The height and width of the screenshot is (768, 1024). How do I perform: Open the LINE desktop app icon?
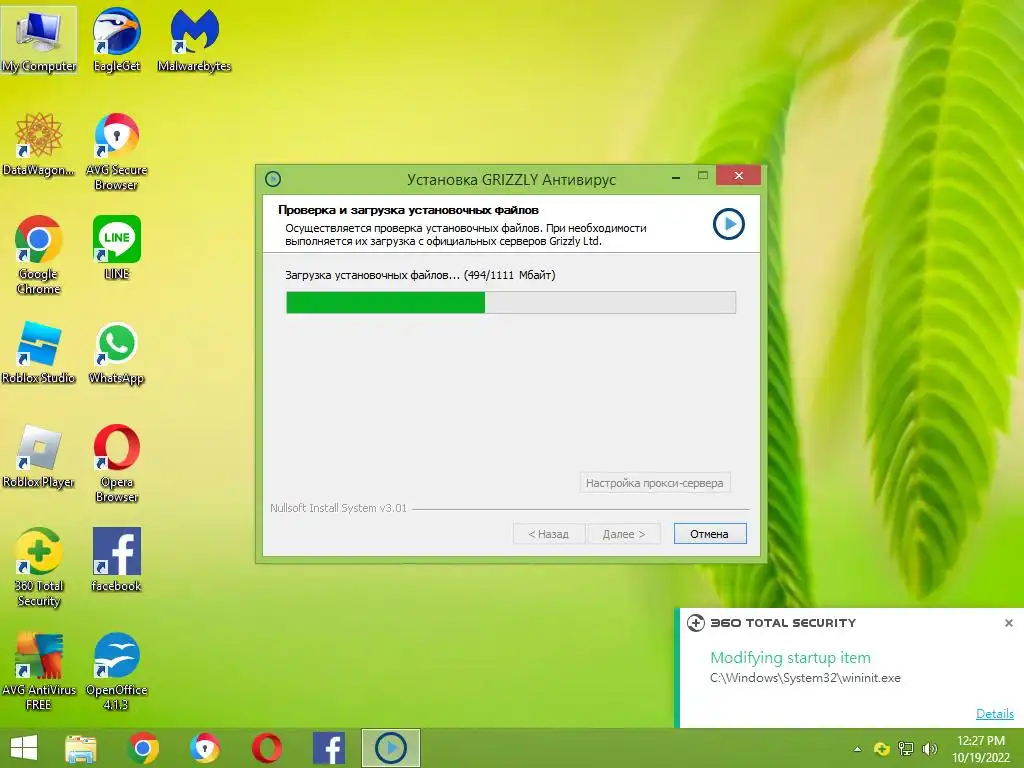pos(116,248)
